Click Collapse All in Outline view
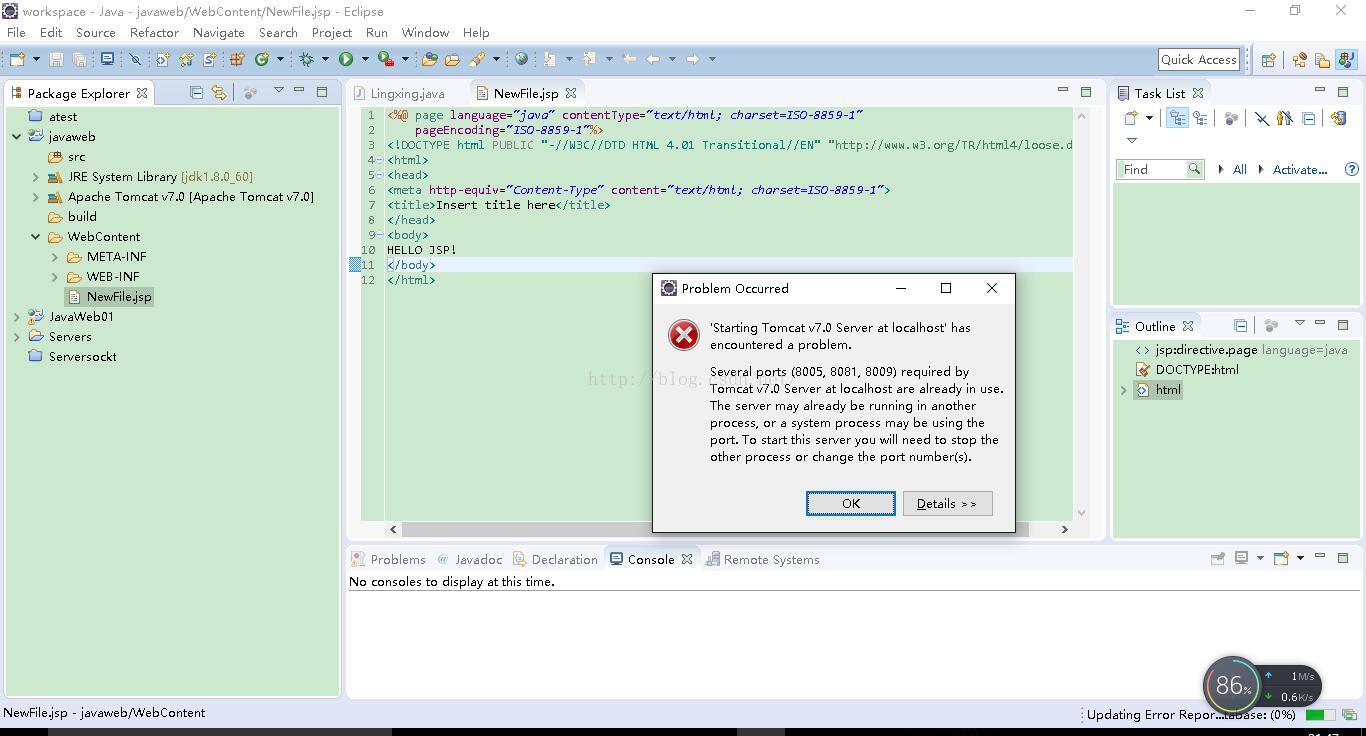This screenshot has width=1366, height=736. [1240, 325]
